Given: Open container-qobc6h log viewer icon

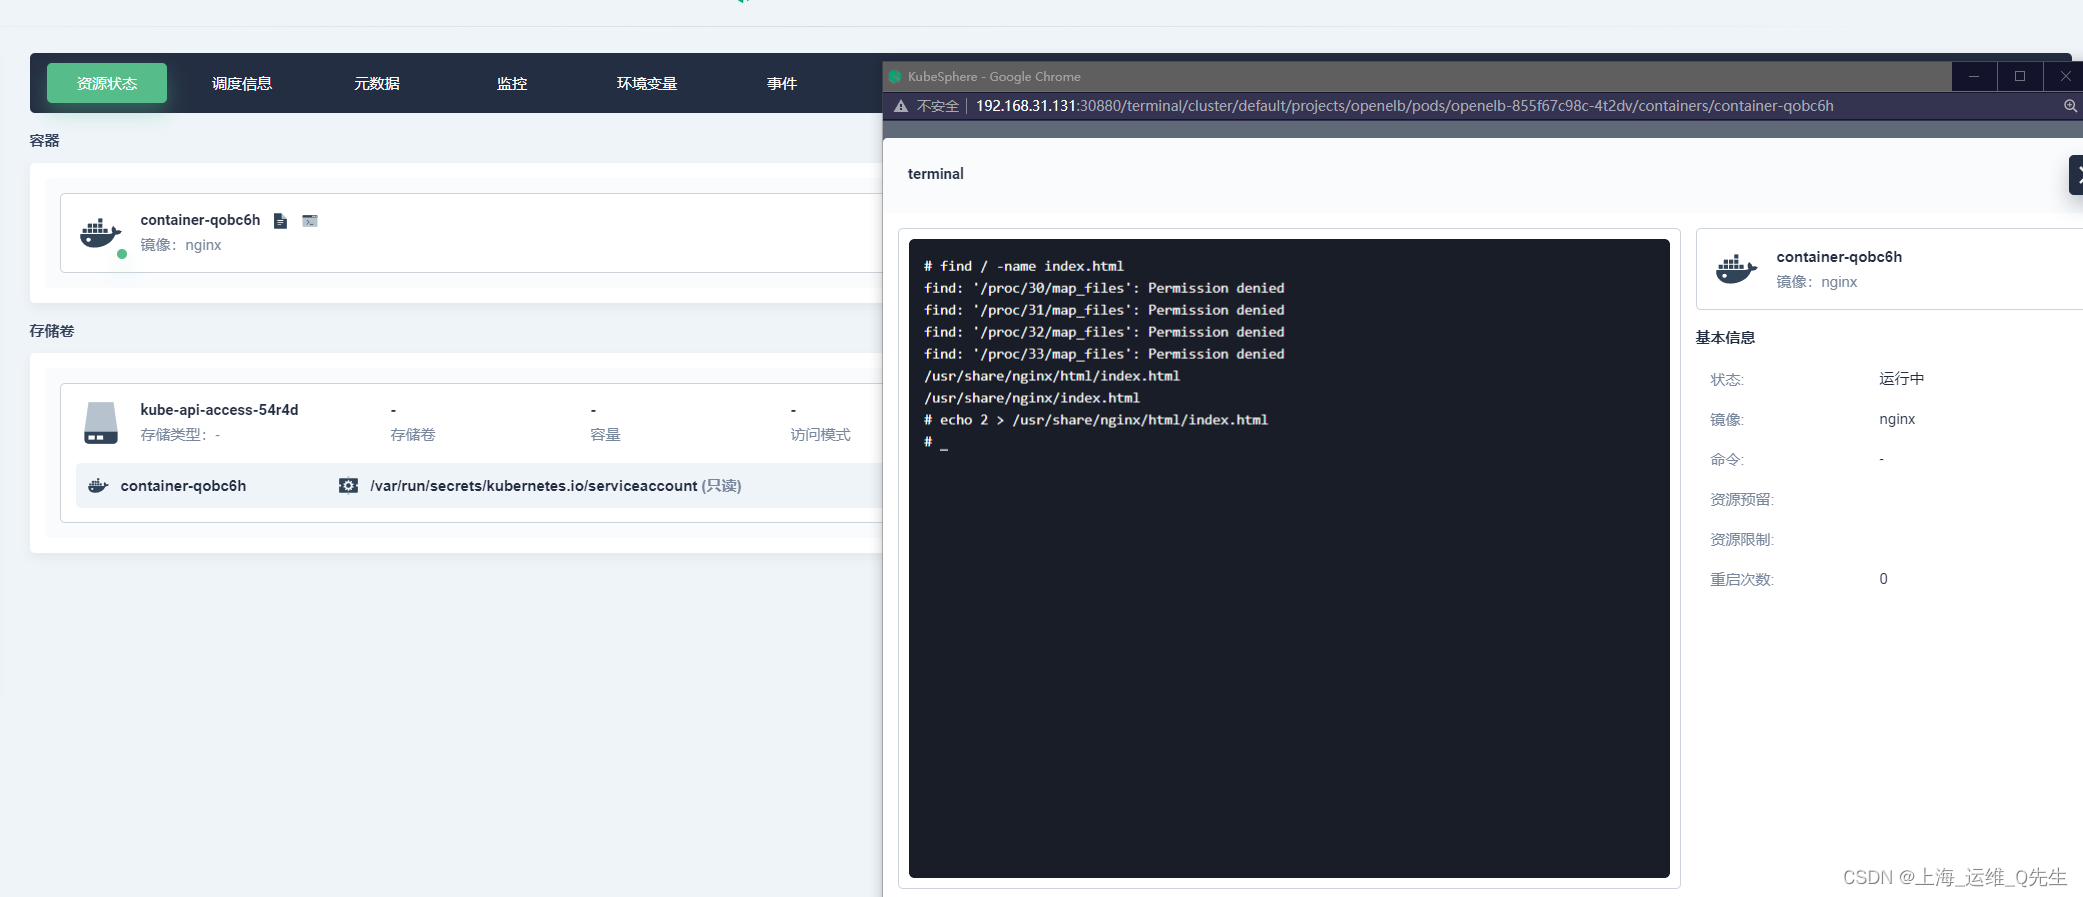Looking at the screenshot, I should [x=281, y=221].
